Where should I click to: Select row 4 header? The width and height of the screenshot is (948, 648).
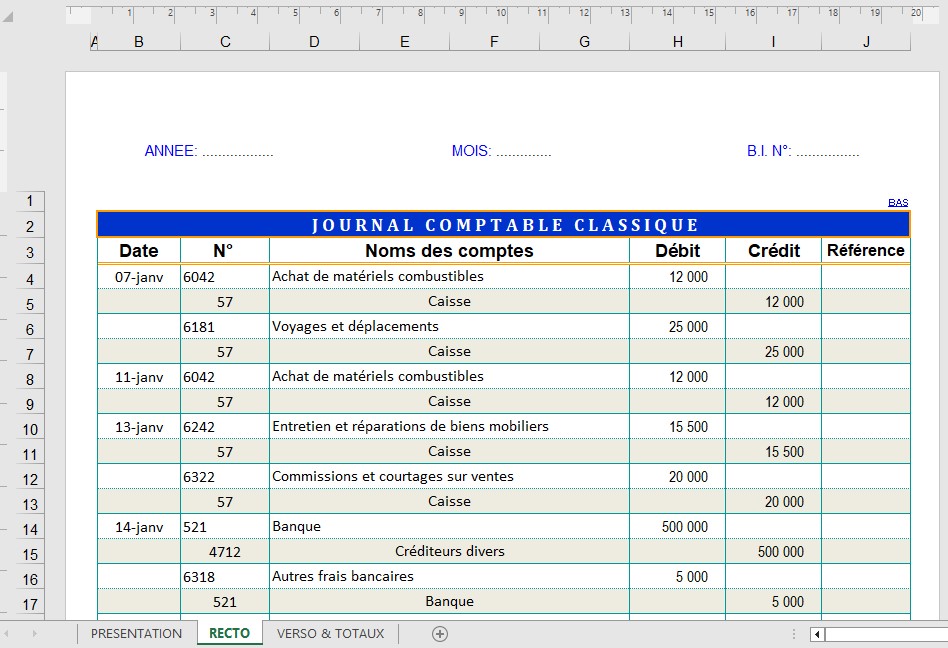coord(30,279)
